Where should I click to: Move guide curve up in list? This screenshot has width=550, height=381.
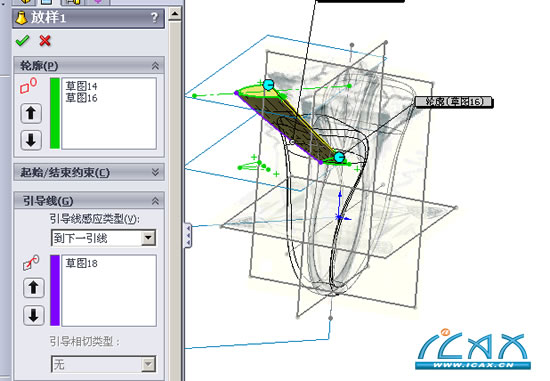34,288
